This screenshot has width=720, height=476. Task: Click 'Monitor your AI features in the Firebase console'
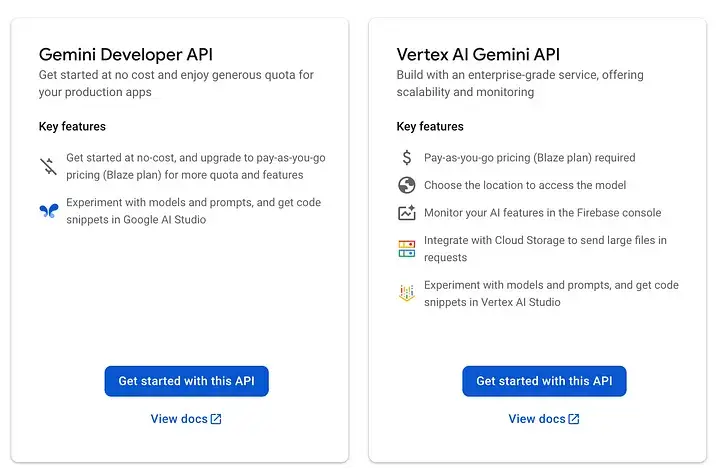[x=542, y=213]
